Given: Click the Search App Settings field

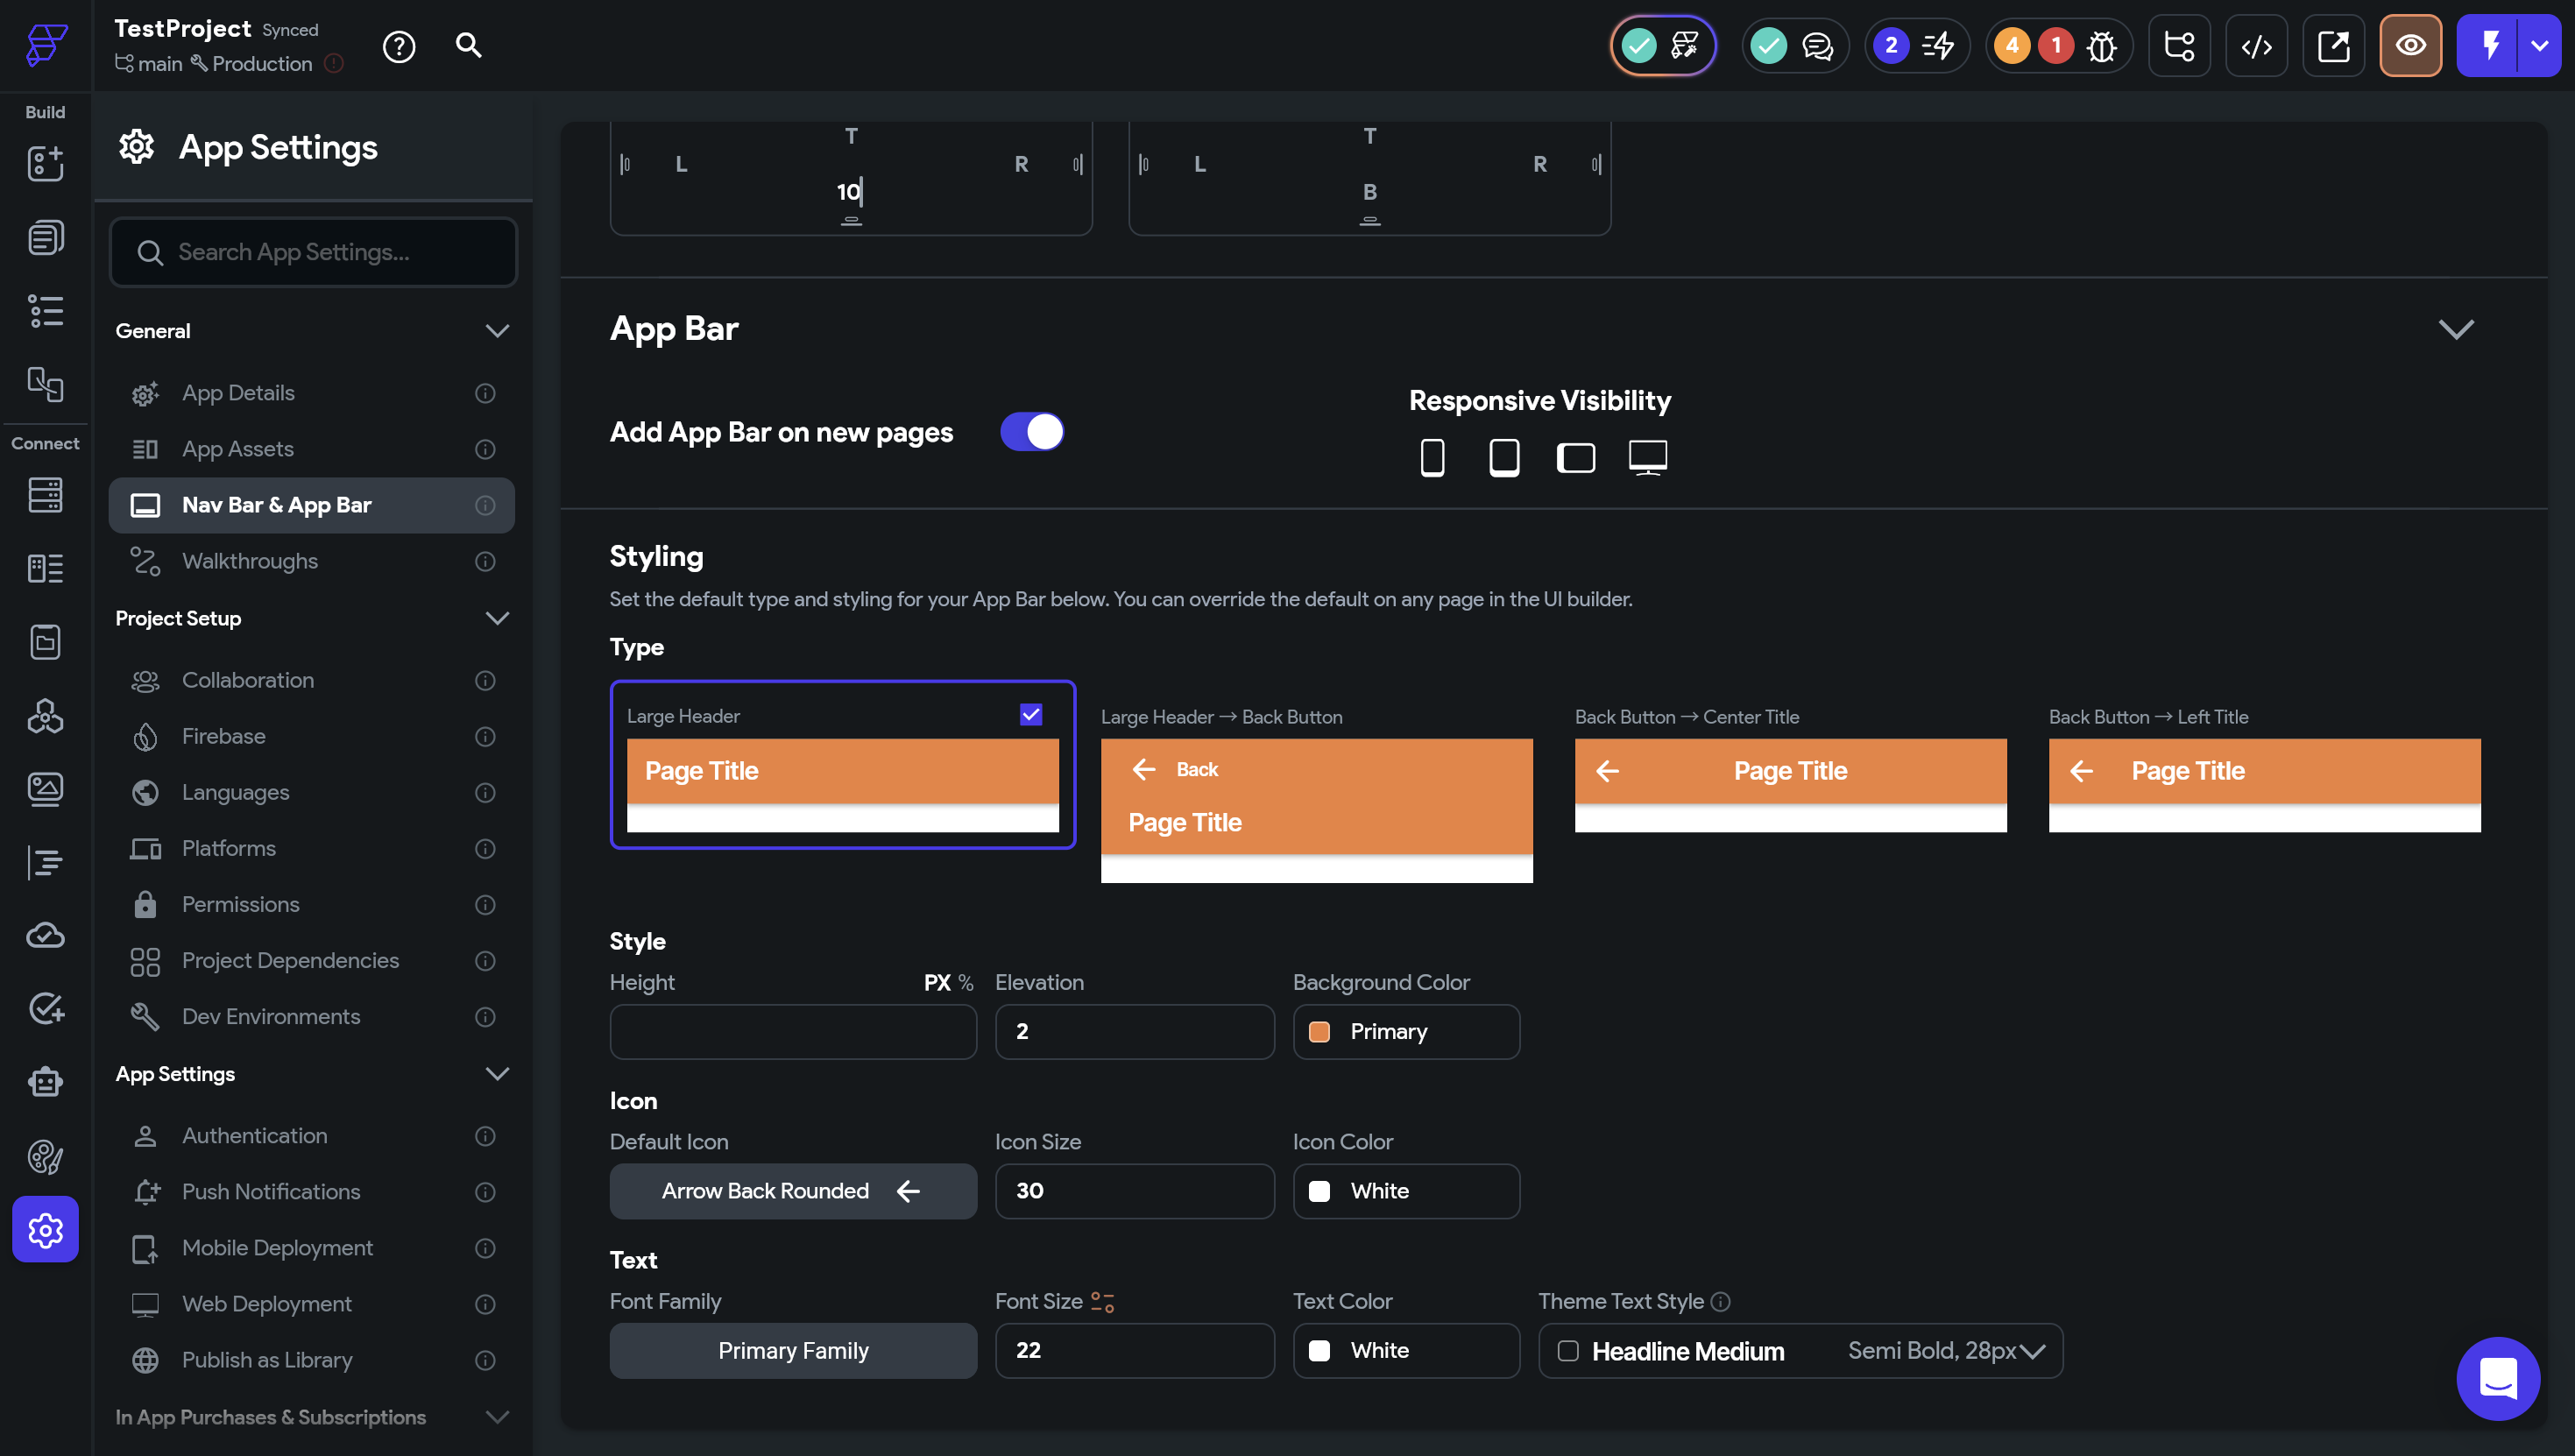Looking at the screenshot, I should pyautogui.click(x=313, y=252).
